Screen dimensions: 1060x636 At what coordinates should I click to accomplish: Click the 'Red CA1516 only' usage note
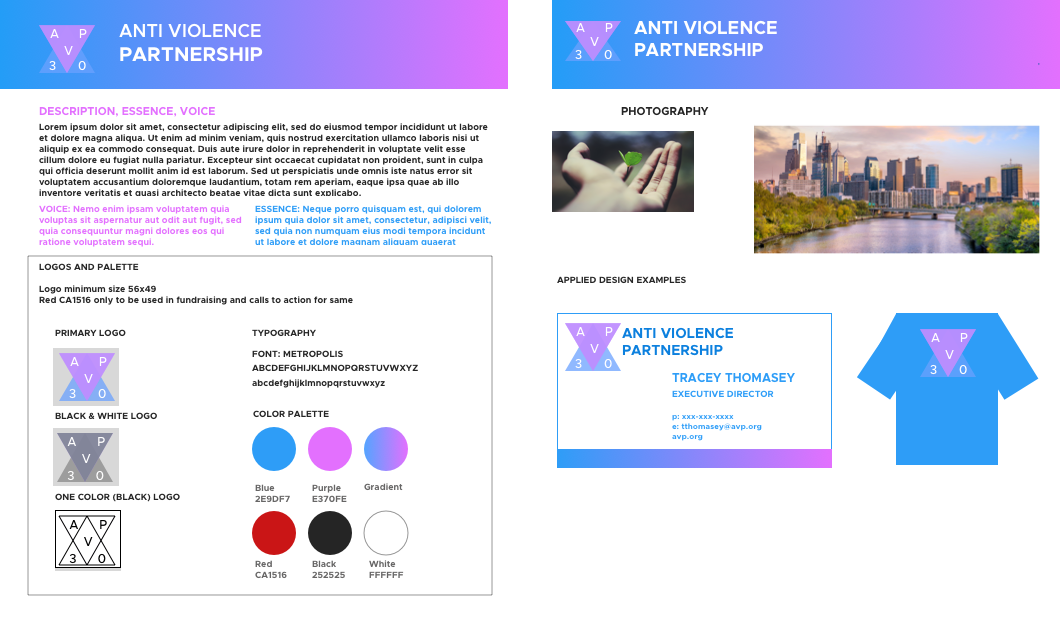(196, 300)
